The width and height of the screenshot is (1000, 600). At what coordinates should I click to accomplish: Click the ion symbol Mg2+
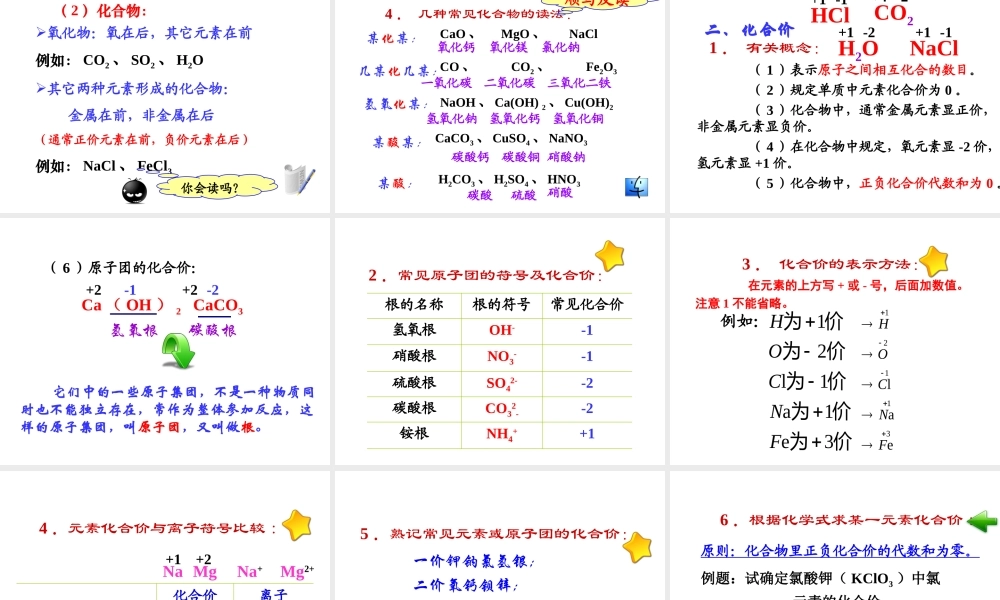tap(297, 571)
